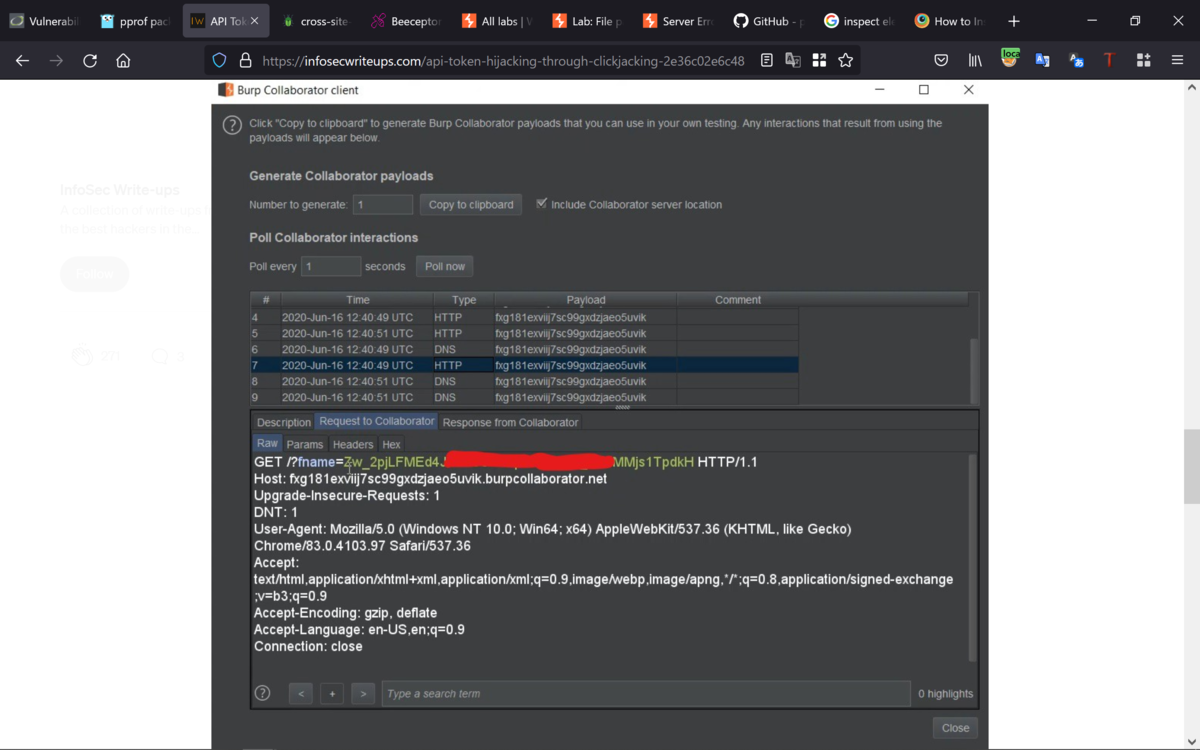Toggle Include Collaborator server location checkbox
Screen dimensions: 1200x750
click(x=541, y=203)
